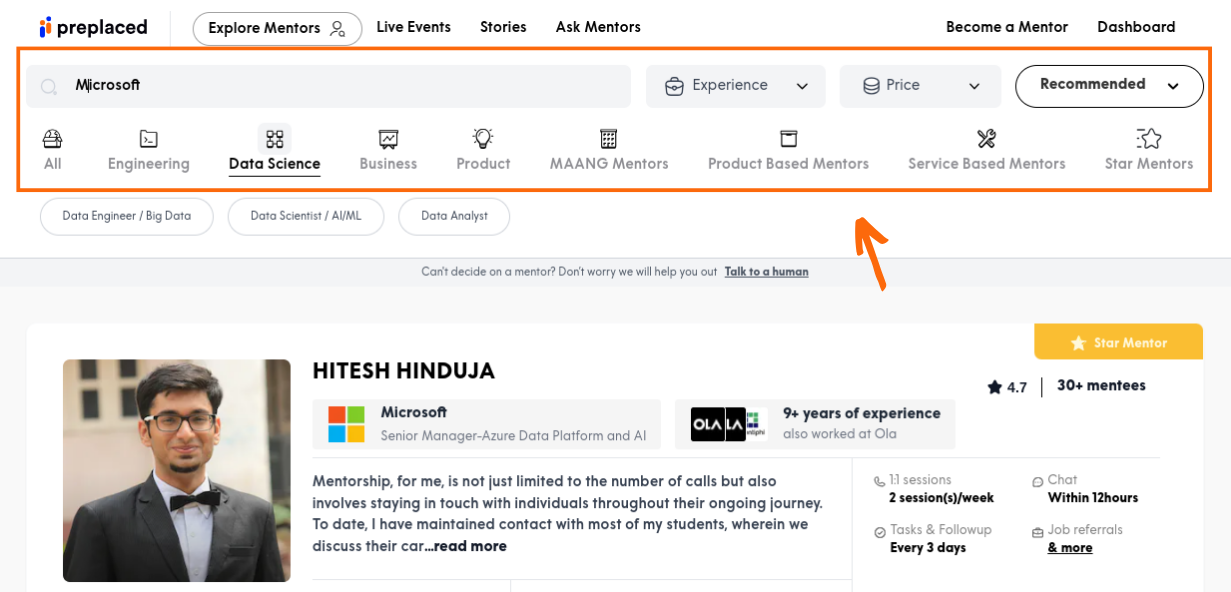Open Stories menu item
The width and height of the screenshot is (1231, 592).
[503, 27]
